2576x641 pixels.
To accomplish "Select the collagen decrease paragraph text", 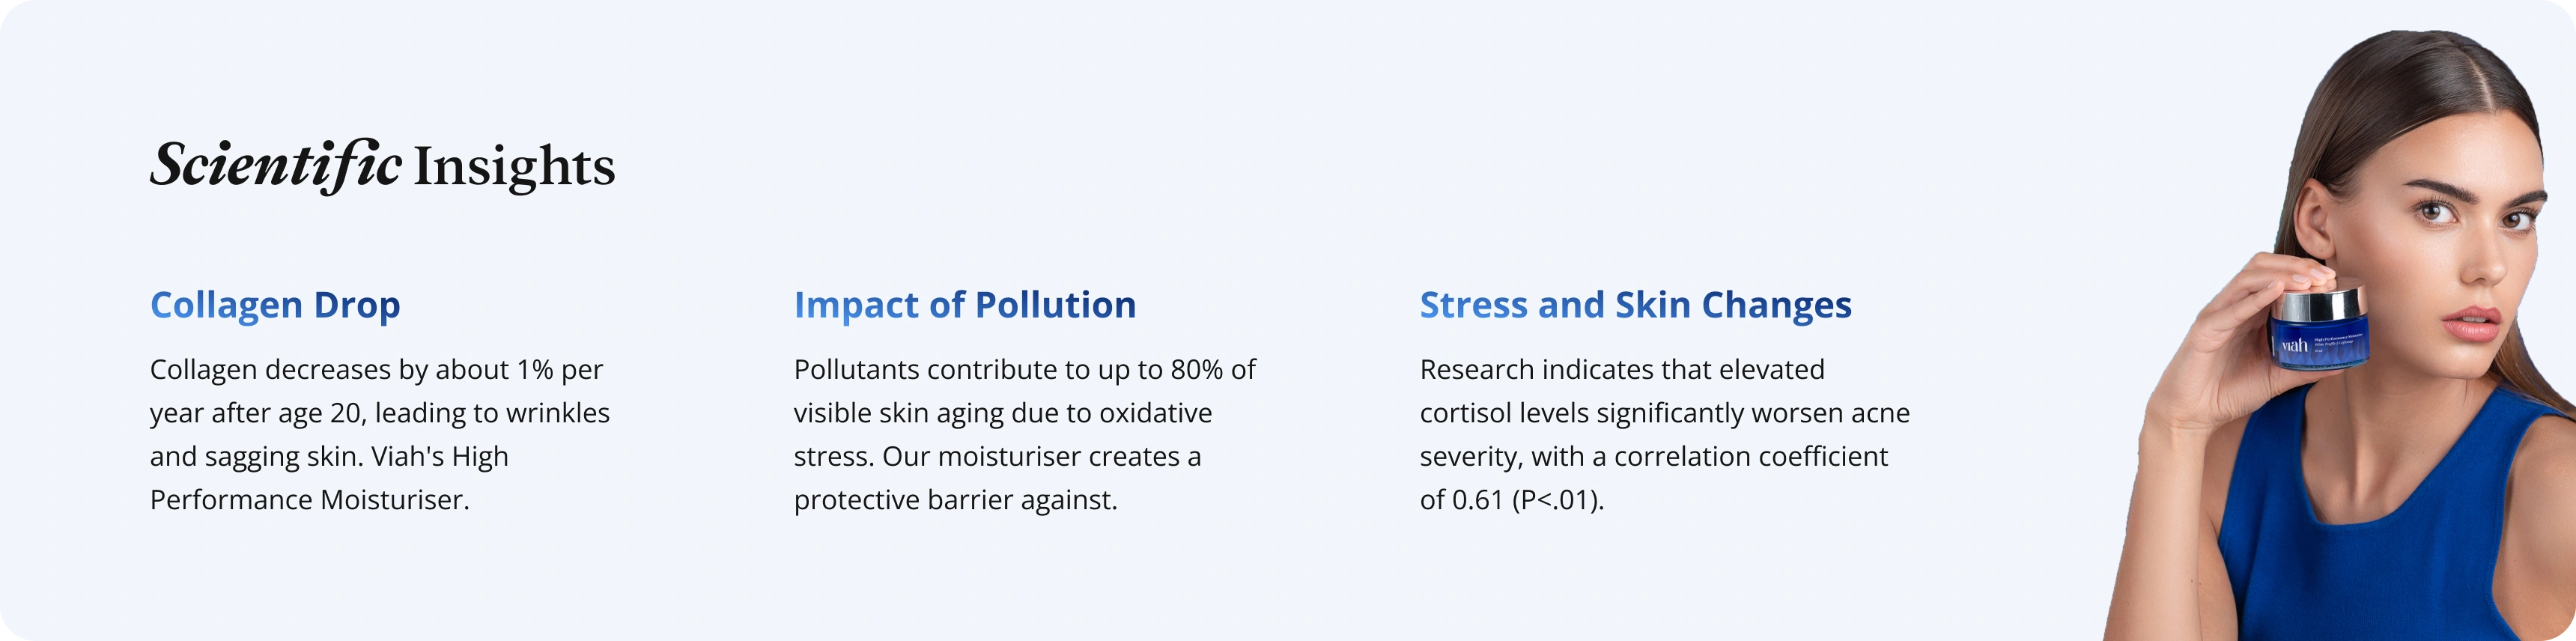I will pyautogui.click(x=380, y=435).
